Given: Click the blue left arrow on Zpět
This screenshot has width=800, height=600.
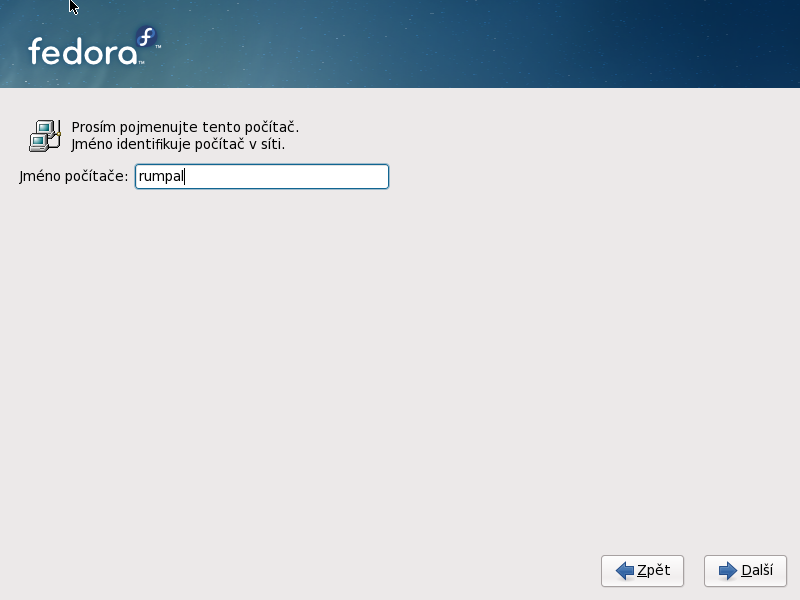Looking at the screenshot, I should pyautogui.click(x=625, y=571).
